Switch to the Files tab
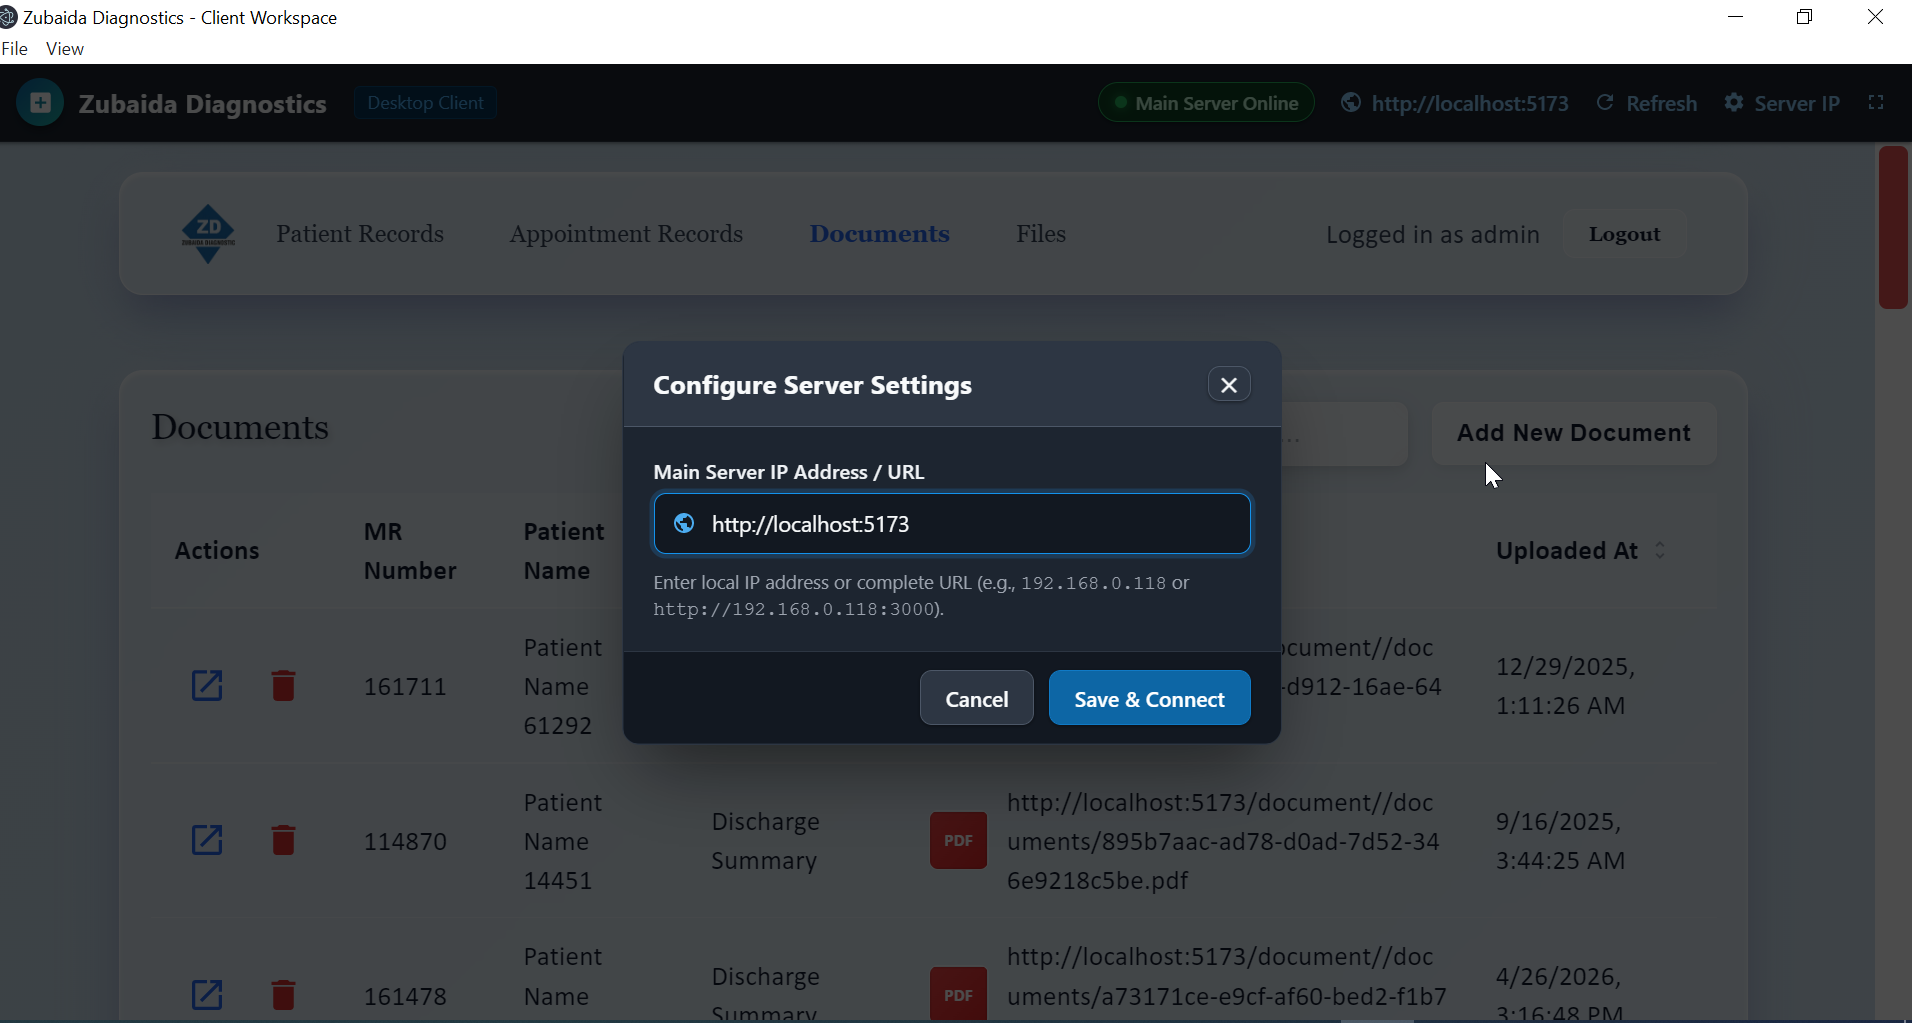 pyautogui.click(x=1041, y=234)
